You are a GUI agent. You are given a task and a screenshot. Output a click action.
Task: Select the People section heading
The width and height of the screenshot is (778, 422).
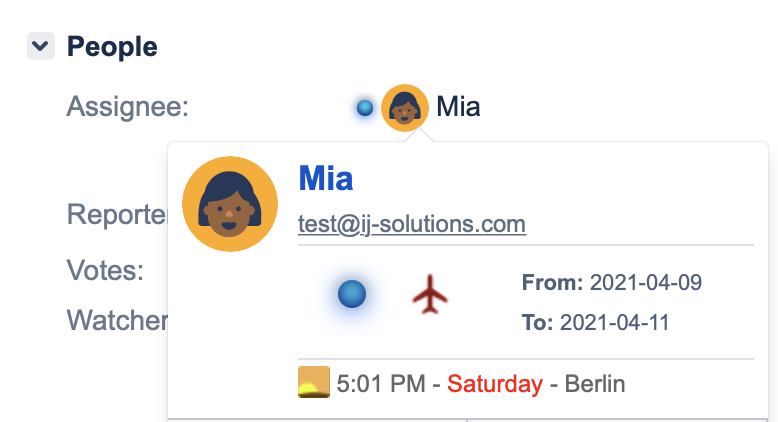click(112, 46)
